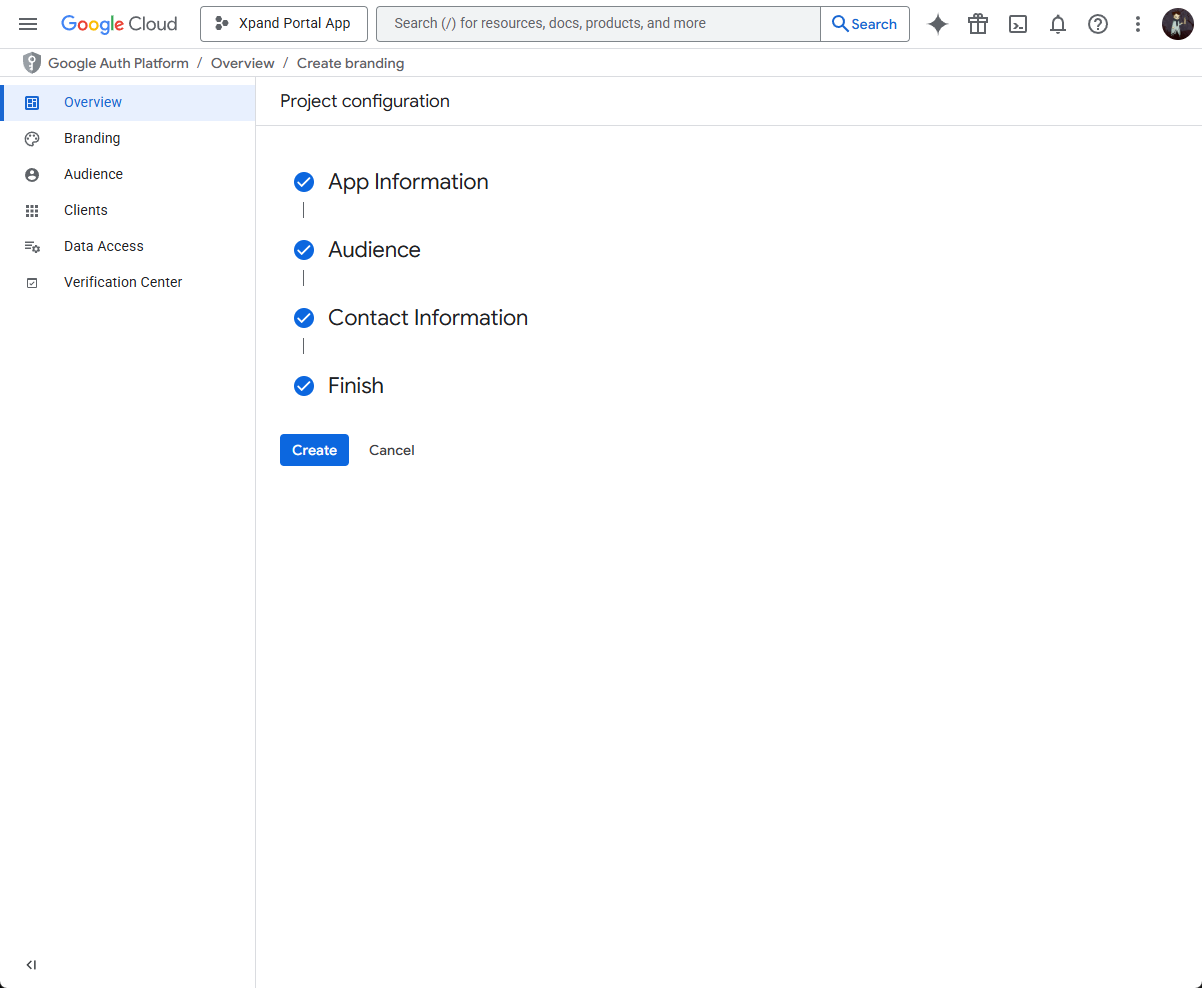Screen dimensions: 1202x988
Task: Focus the resource search input field
Action: pyautogui.click(x=598, y=24)
